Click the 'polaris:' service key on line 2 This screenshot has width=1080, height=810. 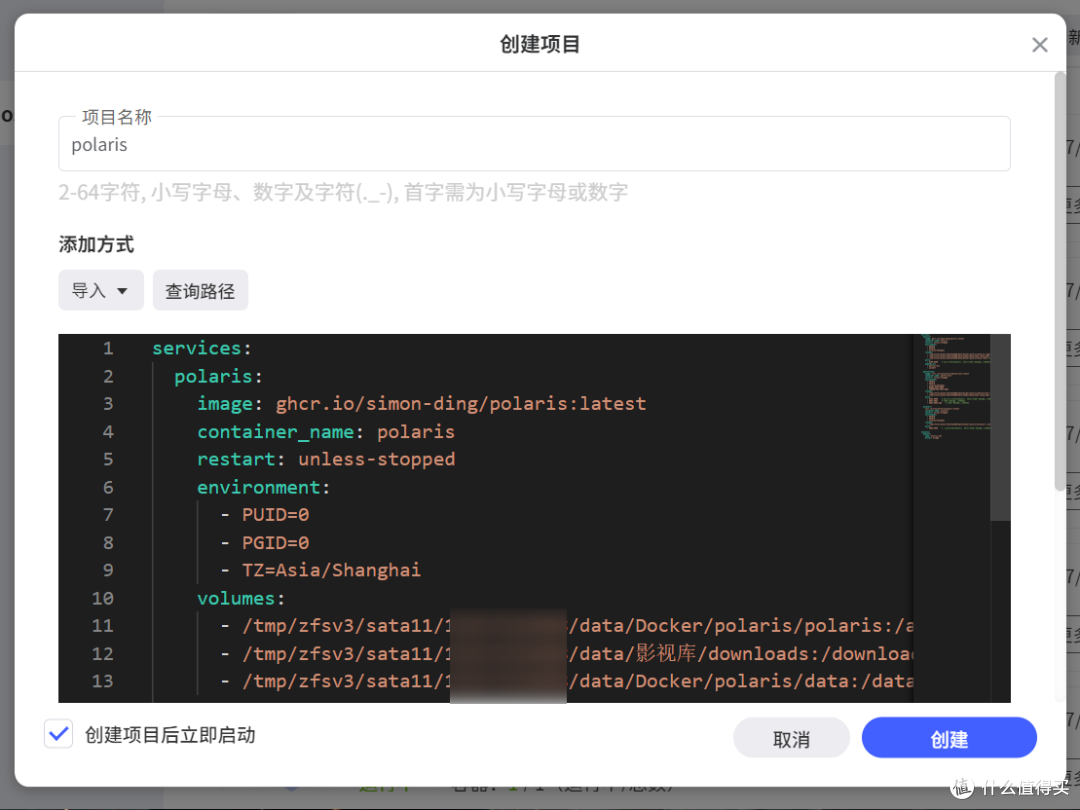tap(218, 376)
